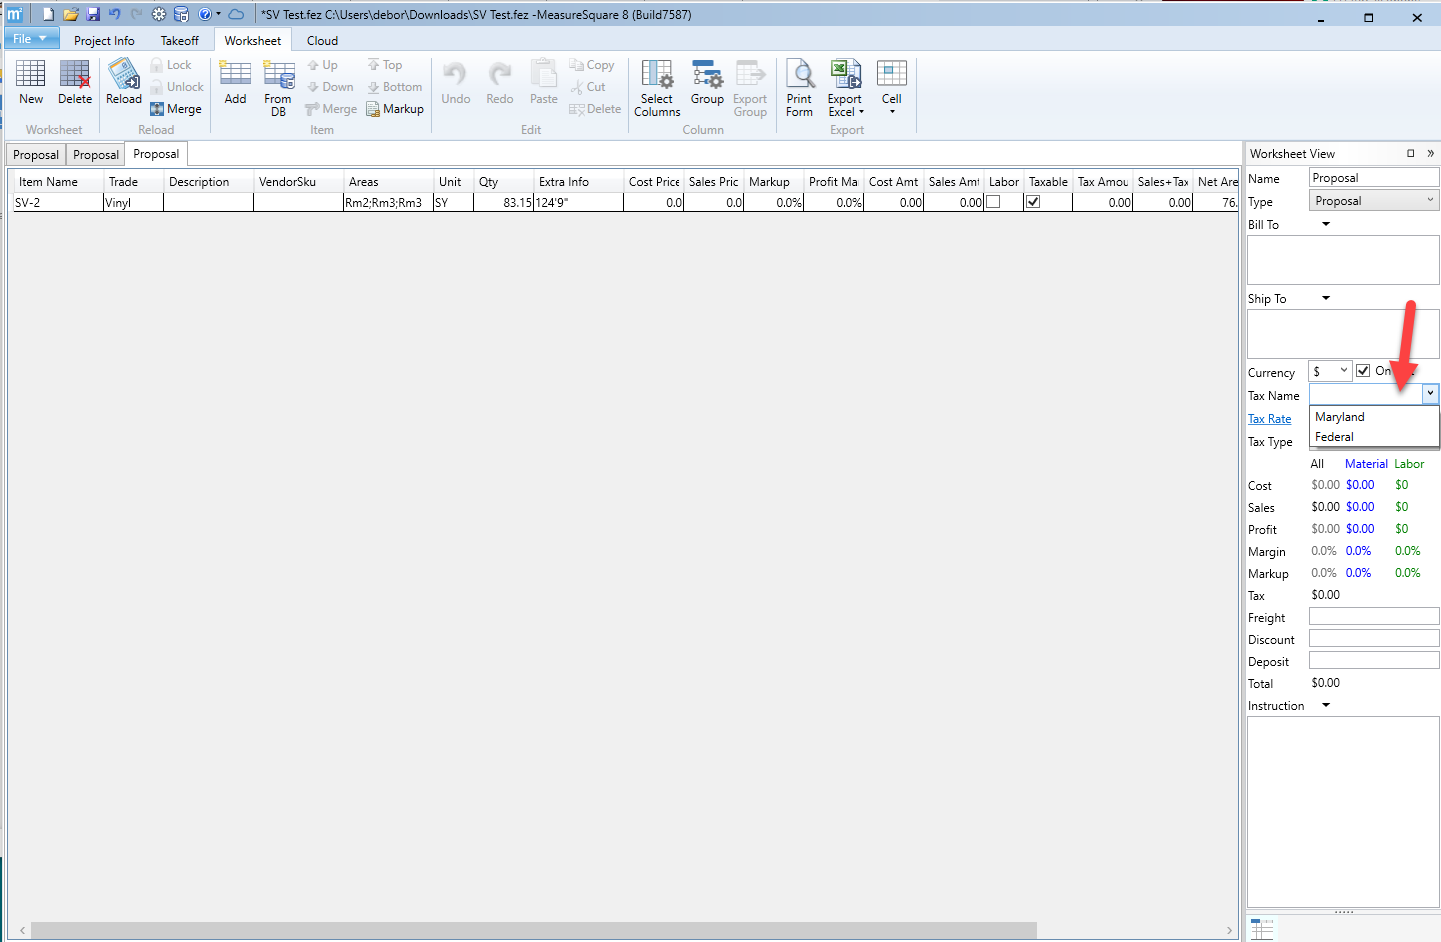
Task: Click new document icon in title bar
Action: pyautogui.click(x=47, y=14)
